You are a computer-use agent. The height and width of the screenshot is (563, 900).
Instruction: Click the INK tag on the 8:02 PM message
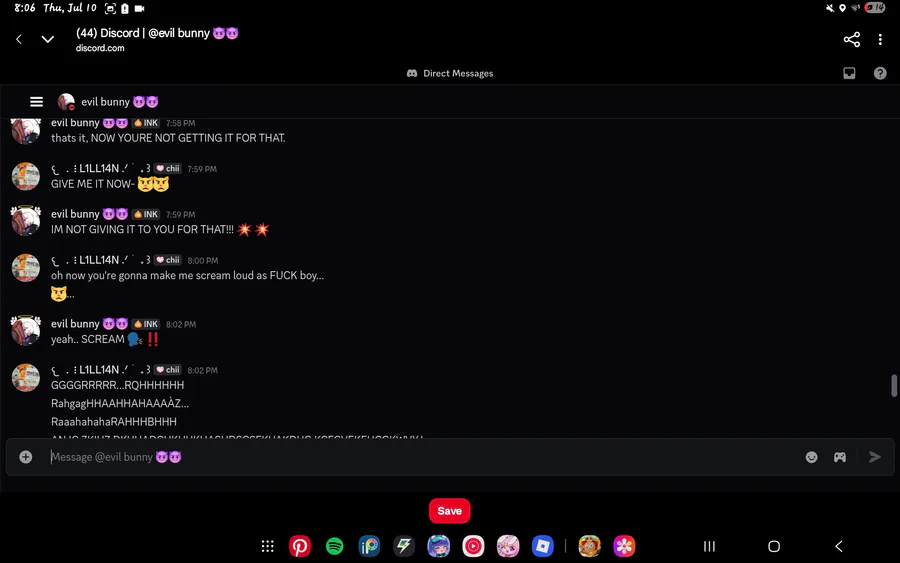(146, 324)
